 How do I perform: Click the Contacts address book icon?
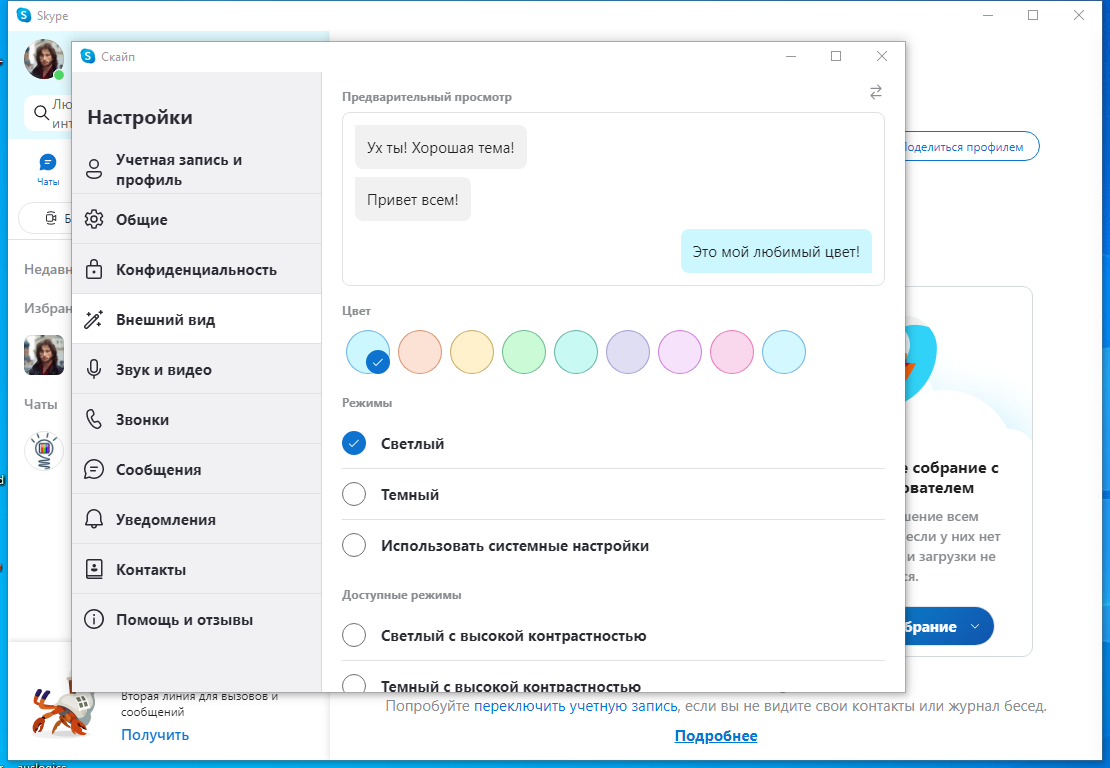pos(93,569)
